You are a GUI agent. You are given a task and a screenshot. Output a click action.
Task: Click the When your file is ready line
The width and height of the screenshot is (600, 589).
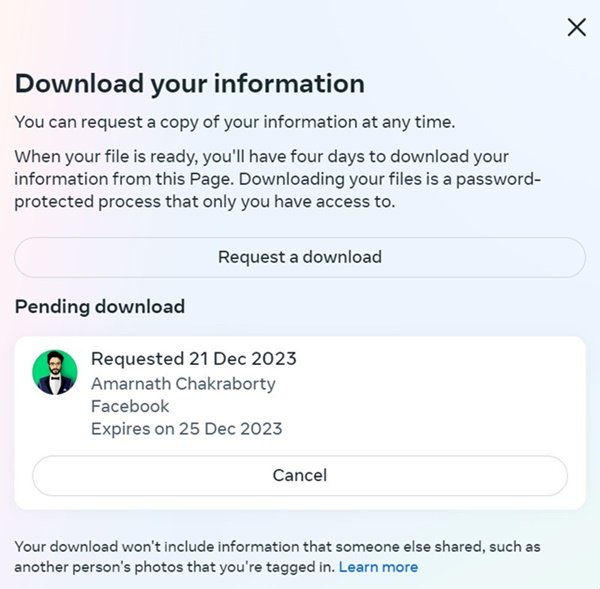(262, 157)
